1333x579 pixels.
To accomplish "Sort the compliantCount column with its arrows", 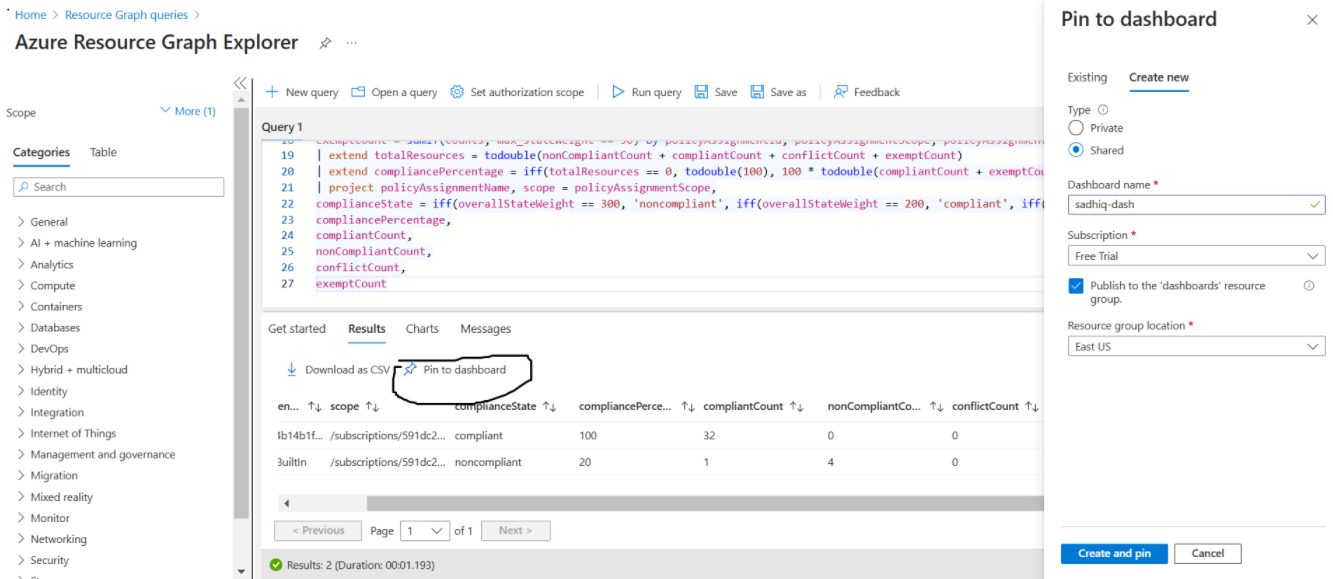I will click(797, 407).
